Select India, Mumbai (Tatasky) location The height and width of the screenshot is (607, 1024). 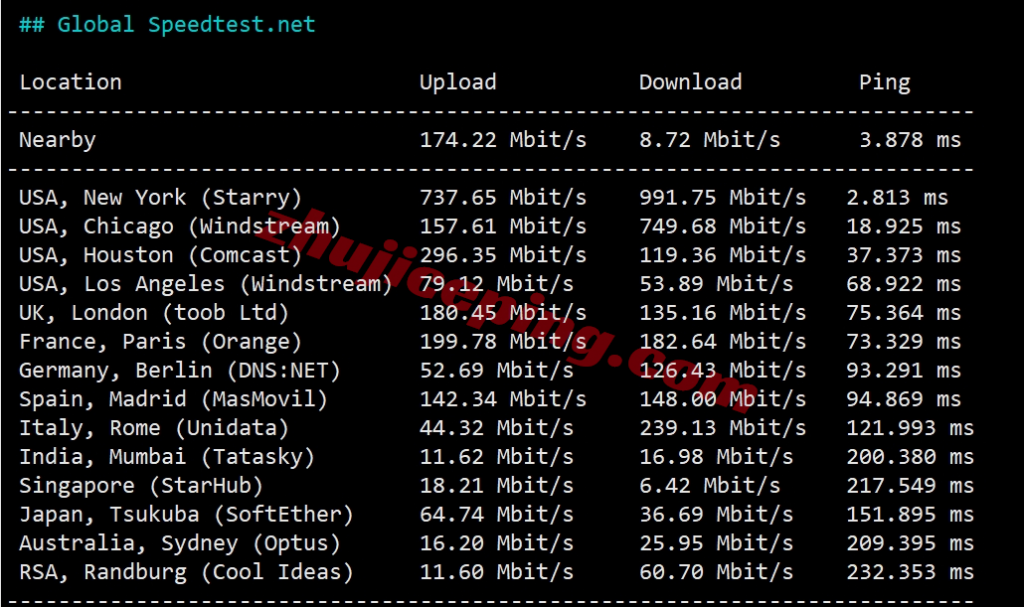167,458
